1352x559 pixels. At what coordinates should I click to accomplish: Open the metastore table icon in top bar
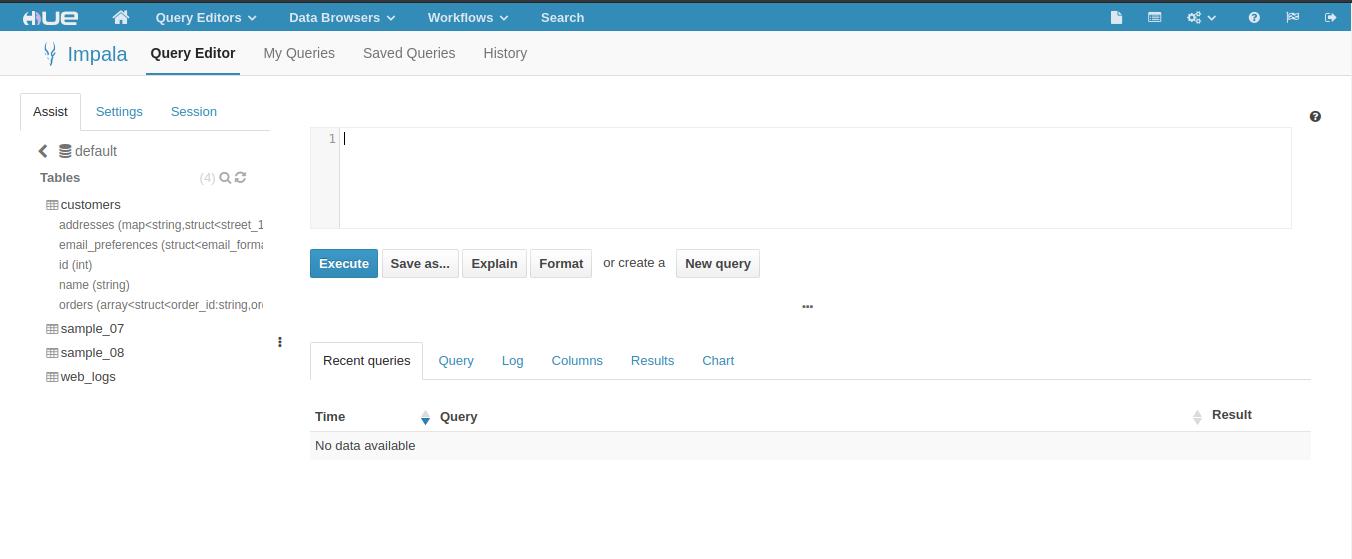coord(1154,17)
